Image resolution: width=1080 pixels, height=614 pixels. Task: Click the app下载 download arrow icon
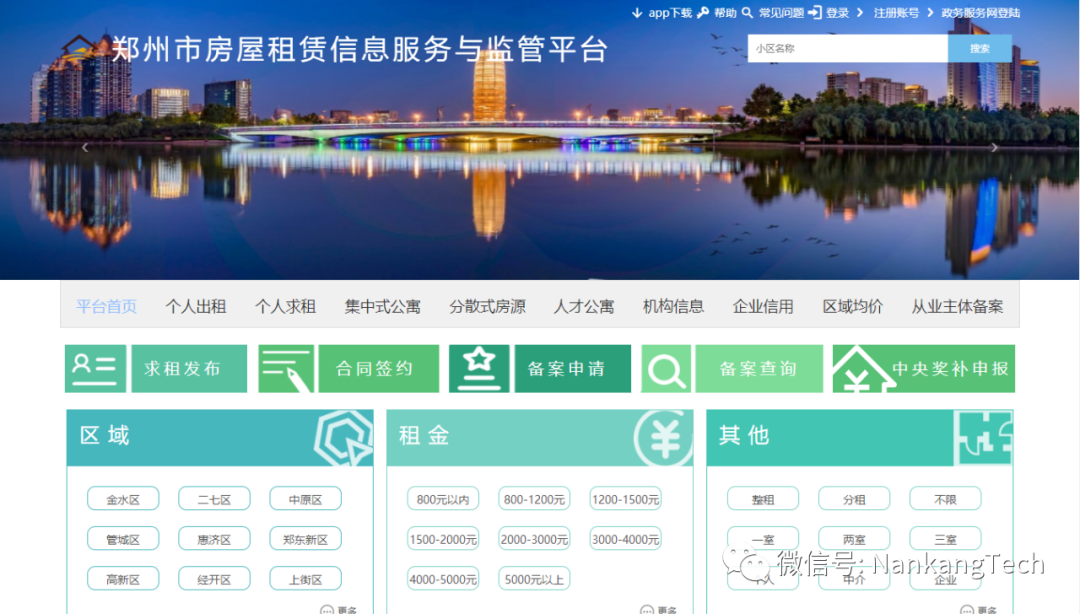(637, 13)
